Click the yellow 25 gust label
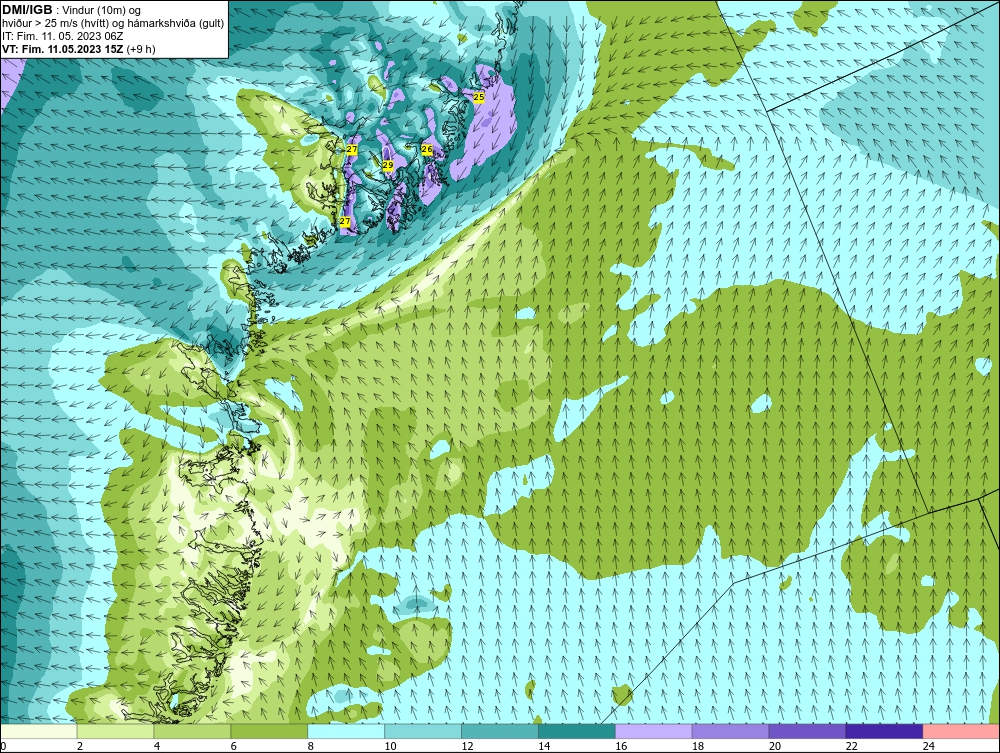Image resolution: width=1000 pixels, height=753 pixels. click(x=479, y=97)
